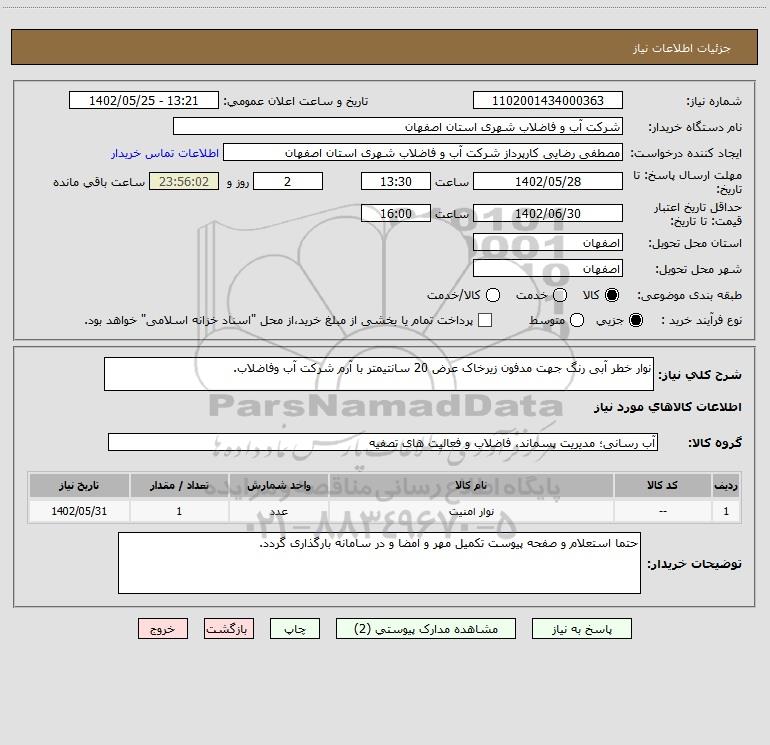The image size is (770, 745).
Task: Select the جزیی purchase type radio
Action: pyautogui.click(x=635, y=320)
